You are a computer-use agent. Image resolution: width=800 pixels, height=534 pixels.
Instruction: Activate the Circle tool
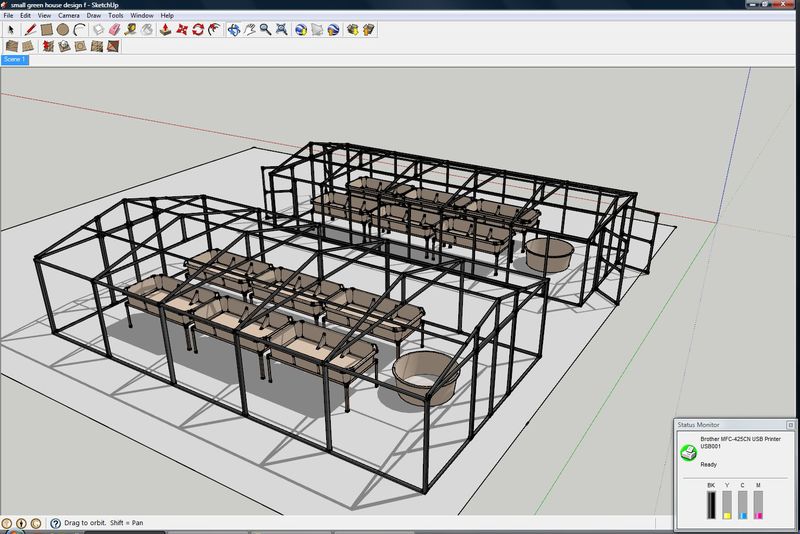click(63, 30)
